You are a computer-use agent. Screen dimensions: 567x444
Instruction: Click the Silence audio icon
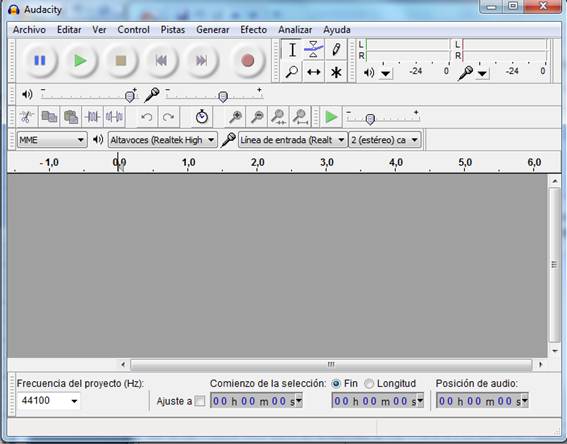coord(114,117)
